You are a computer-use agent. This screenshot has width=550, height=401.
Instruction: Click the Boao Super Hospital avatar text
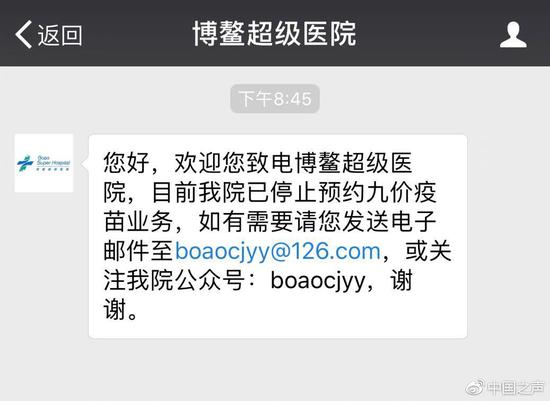coord(53,162)
